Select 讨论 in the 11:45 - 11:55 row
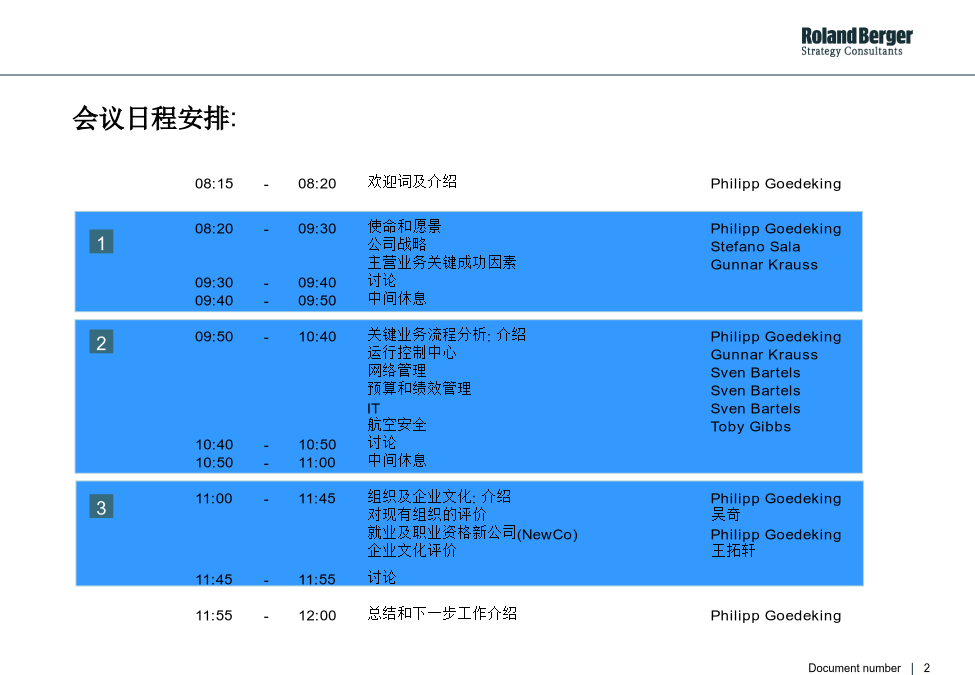Viewport: 975px width, 675px height. coord(382,577)
